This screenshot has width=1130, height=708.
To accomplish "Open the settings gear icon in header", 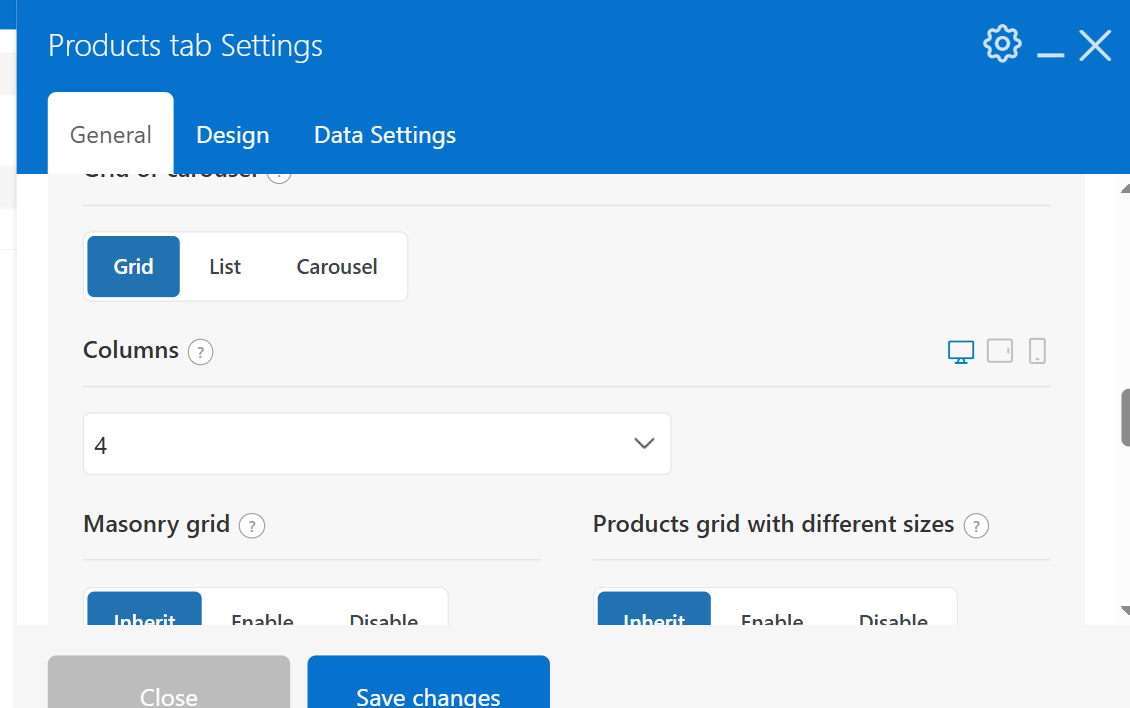I will pos(1002,45).
